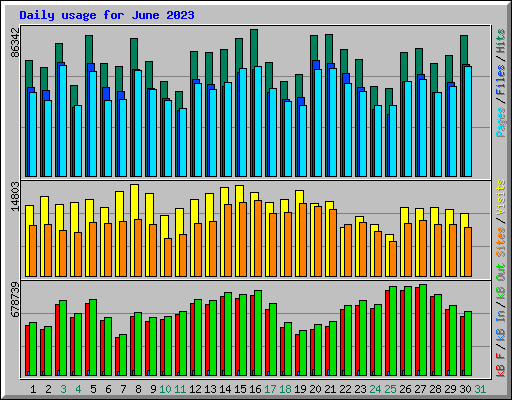Click the green kB Out bar for day 27

(x=423, y=330)
